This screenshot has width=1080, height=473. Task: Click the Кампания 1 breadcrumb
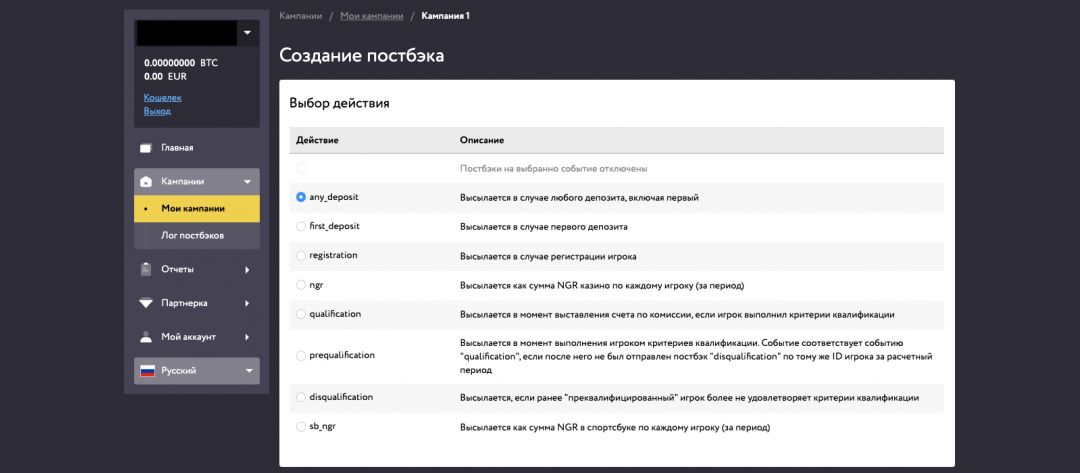[446, 16]
